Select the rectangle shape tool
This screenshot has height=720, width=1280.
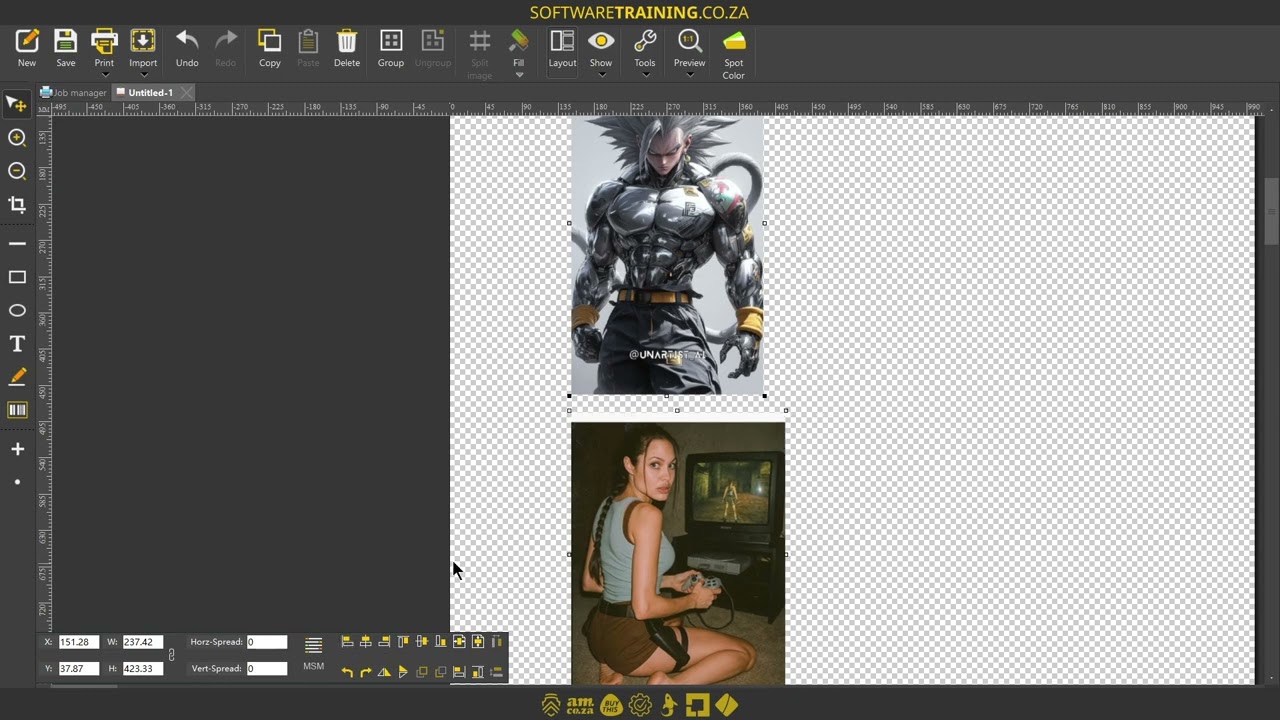(17, 277)
